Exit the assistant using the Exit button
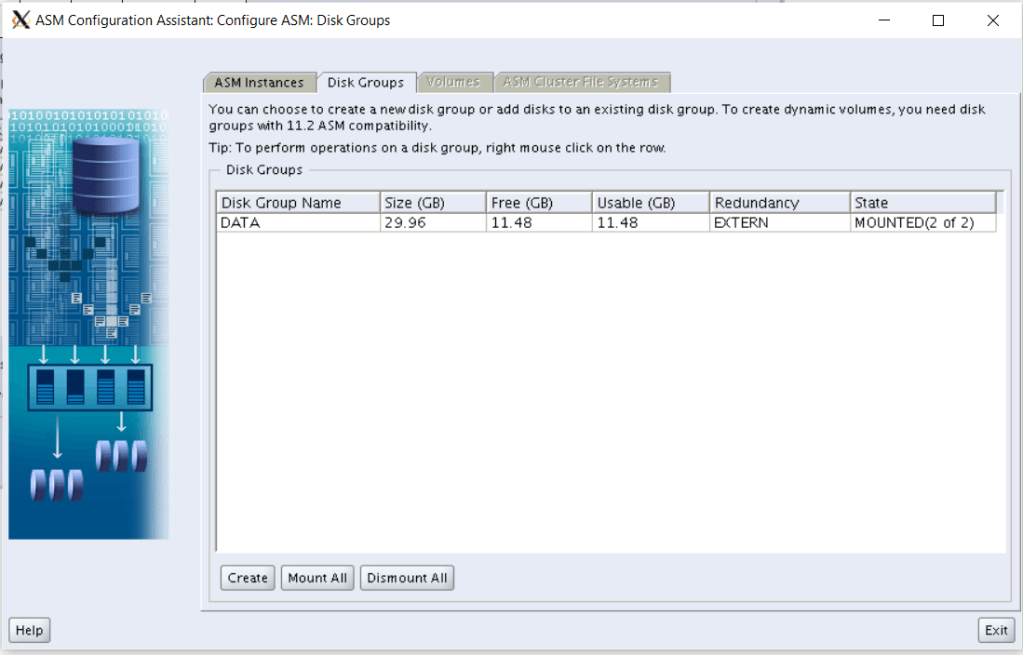This screenshot has height=655, width=1023. (x=995, y=630)
